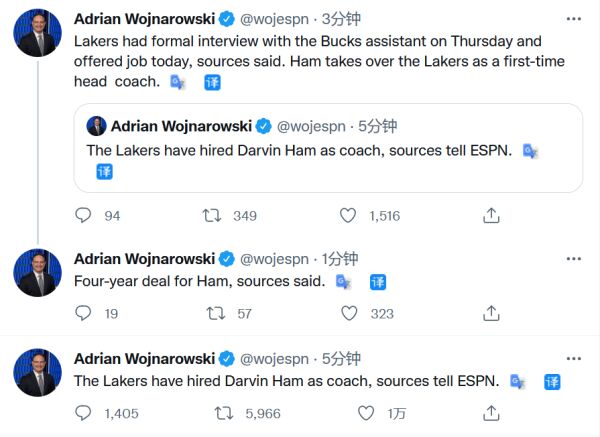Click the small avatar in the quoted tweet

(x=96, y=126)
